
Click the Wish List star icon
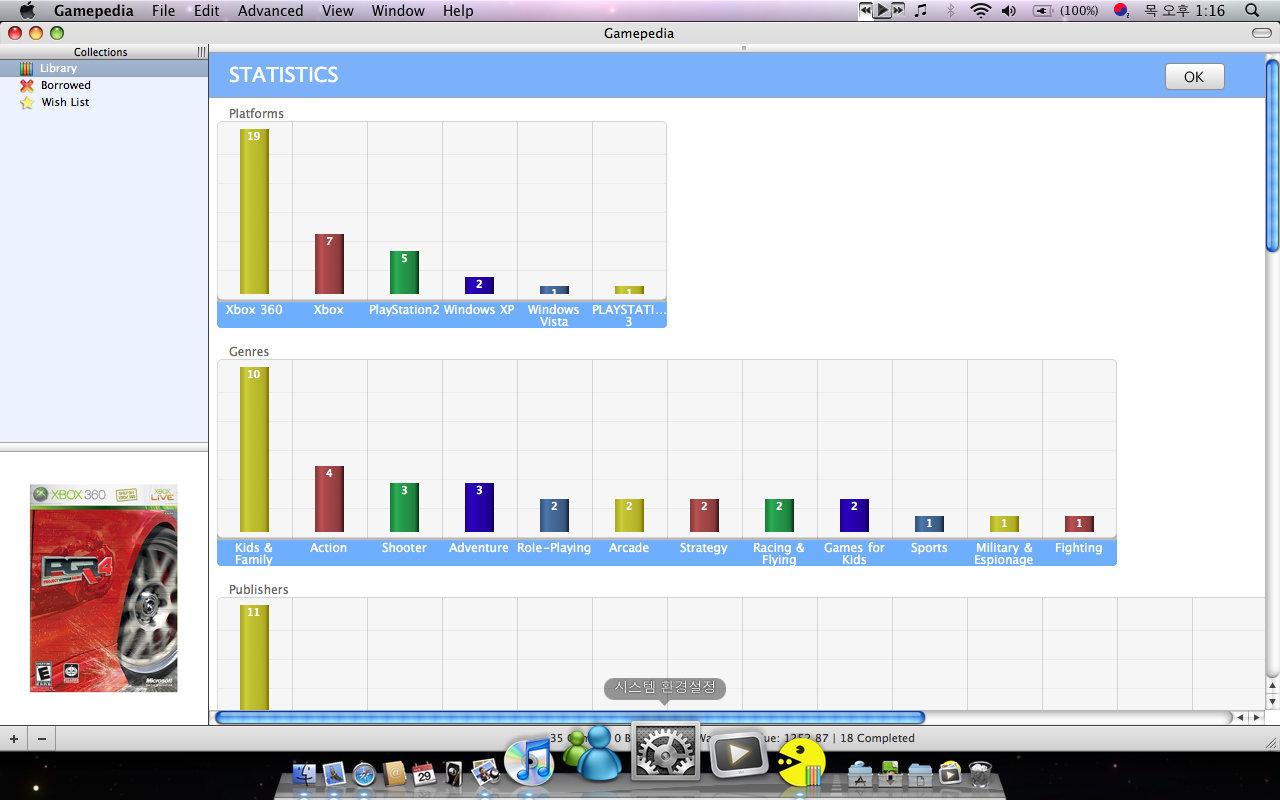(x=26, y=102)
